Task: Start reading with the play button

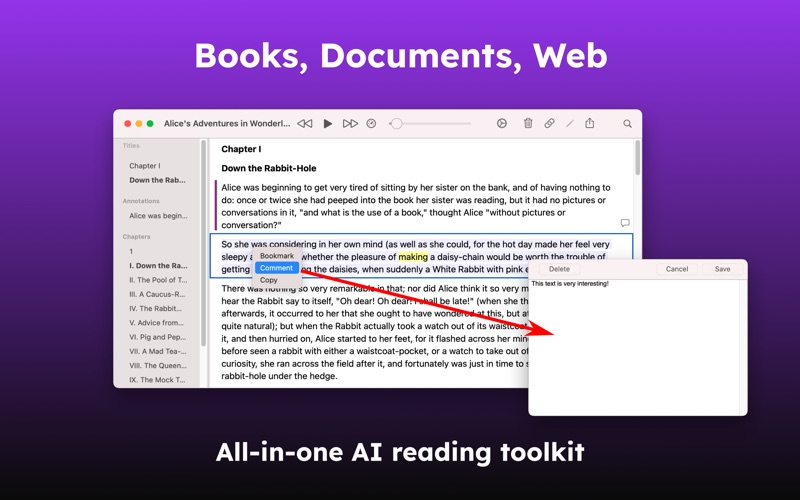Action: [328, 123]
